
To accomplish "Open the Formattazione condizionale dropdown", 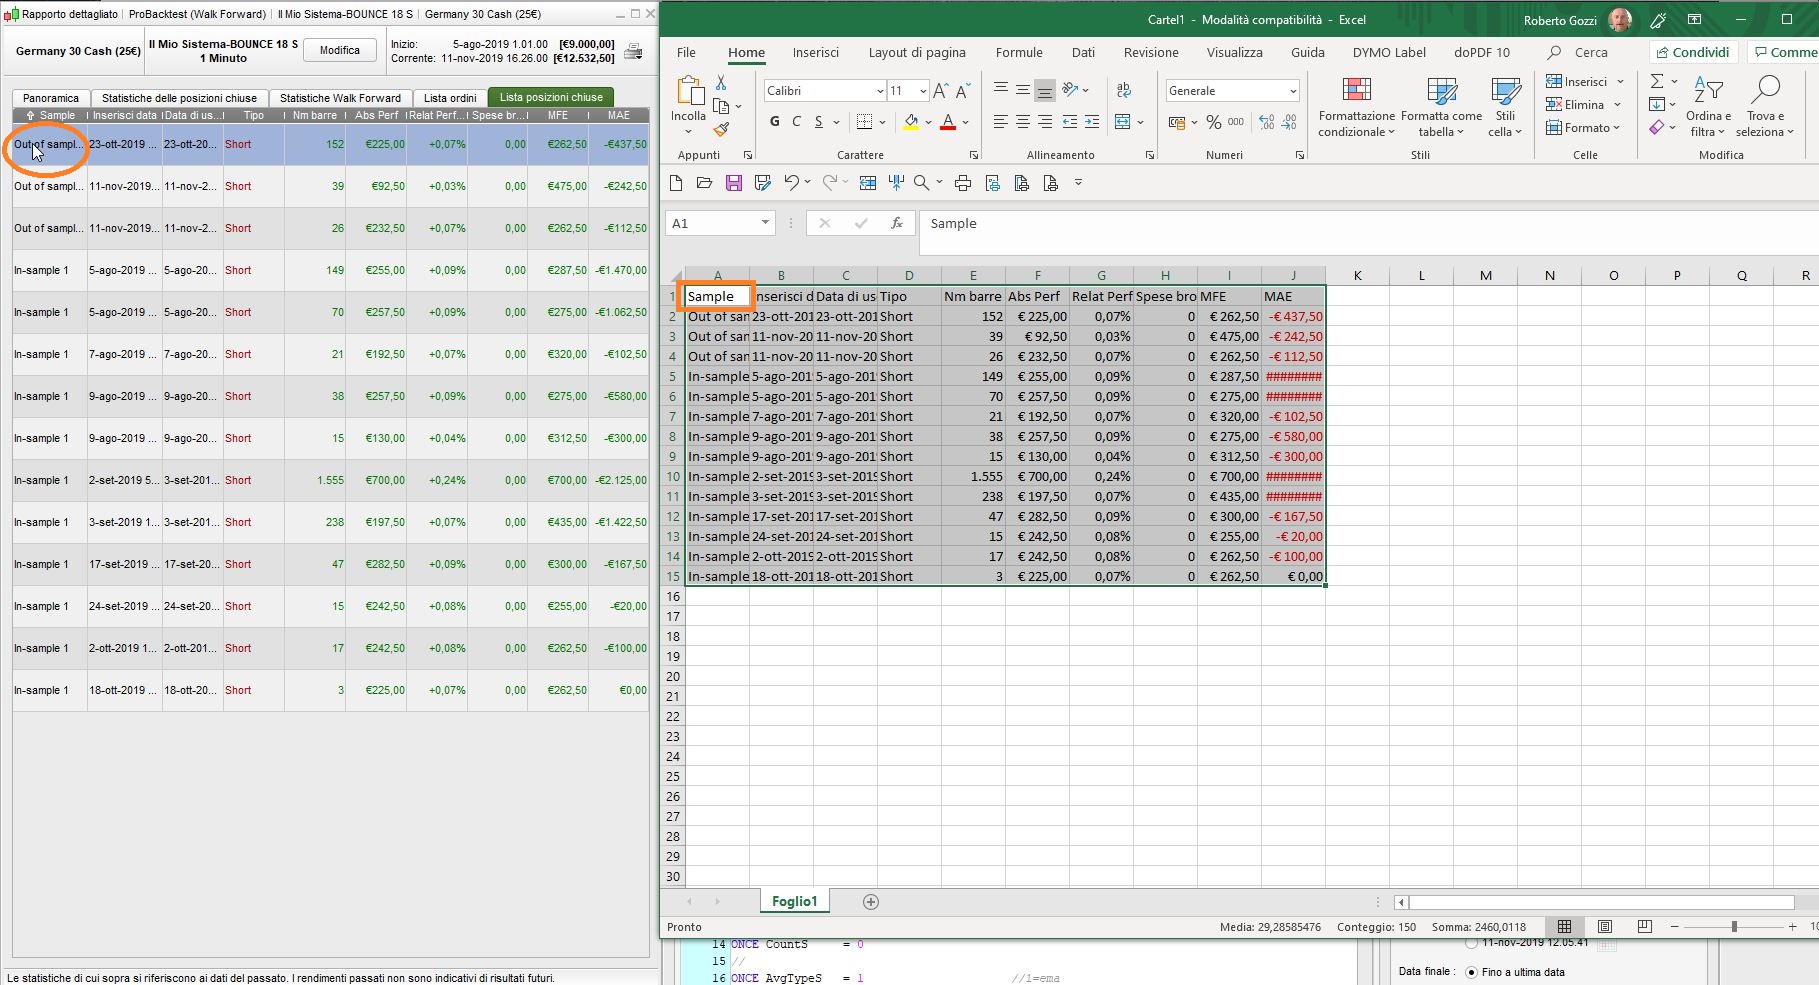I will [1356, 110].
